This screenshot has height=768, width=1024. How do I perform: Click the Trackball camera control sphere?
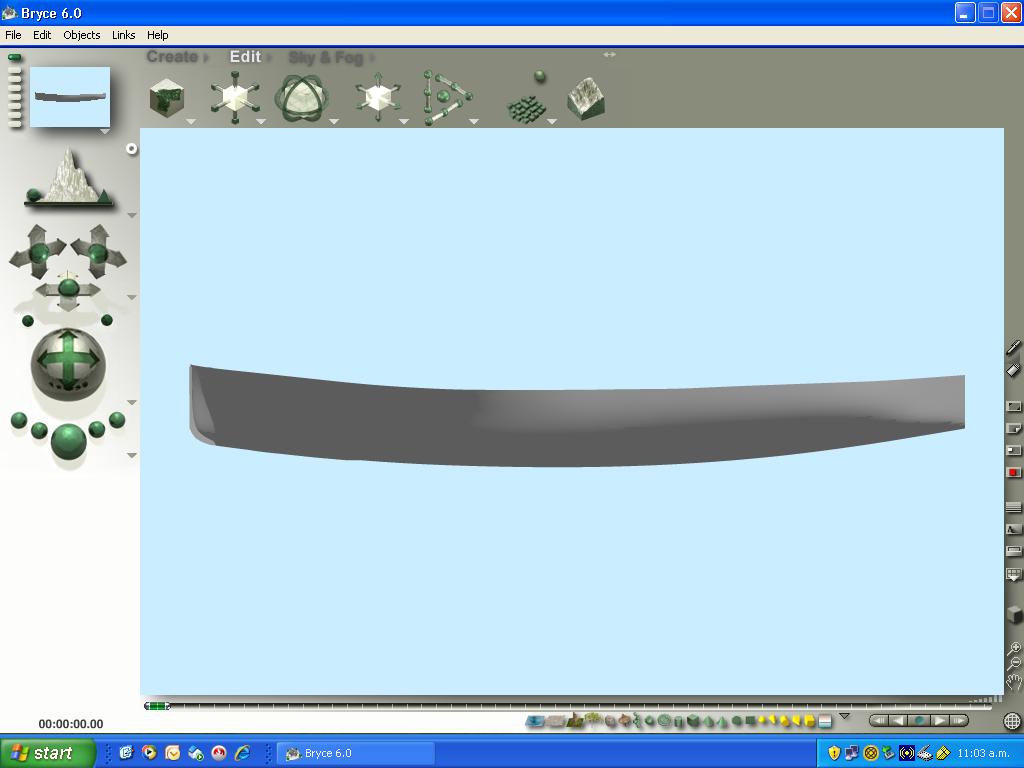click(68, 361)
